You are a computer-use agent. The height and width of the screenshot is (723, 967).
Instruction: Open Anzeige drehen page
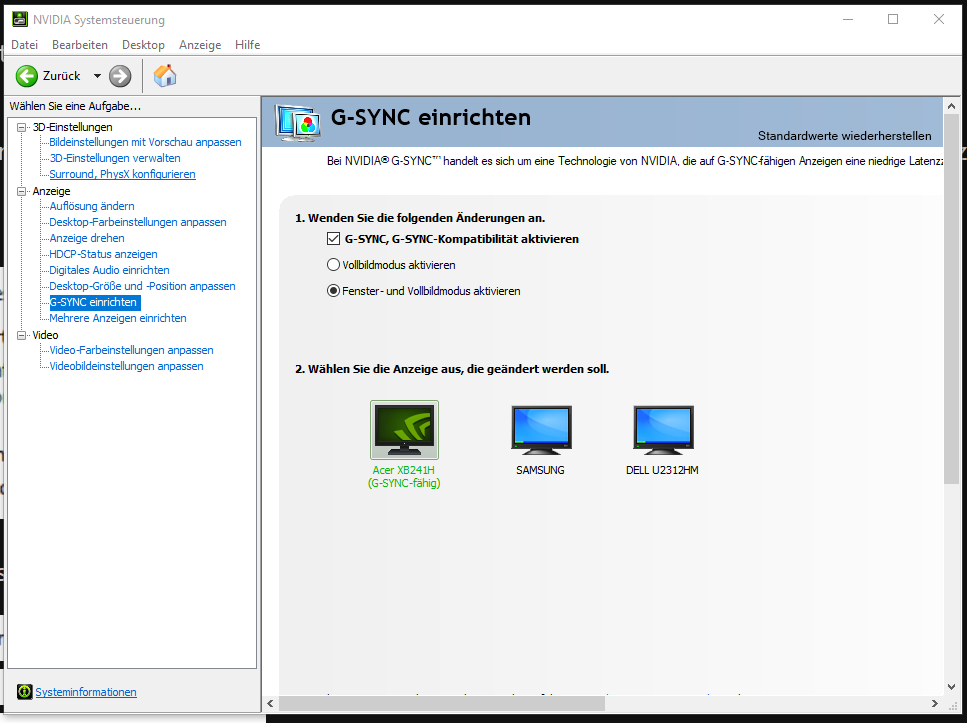[x=87, y=238]
